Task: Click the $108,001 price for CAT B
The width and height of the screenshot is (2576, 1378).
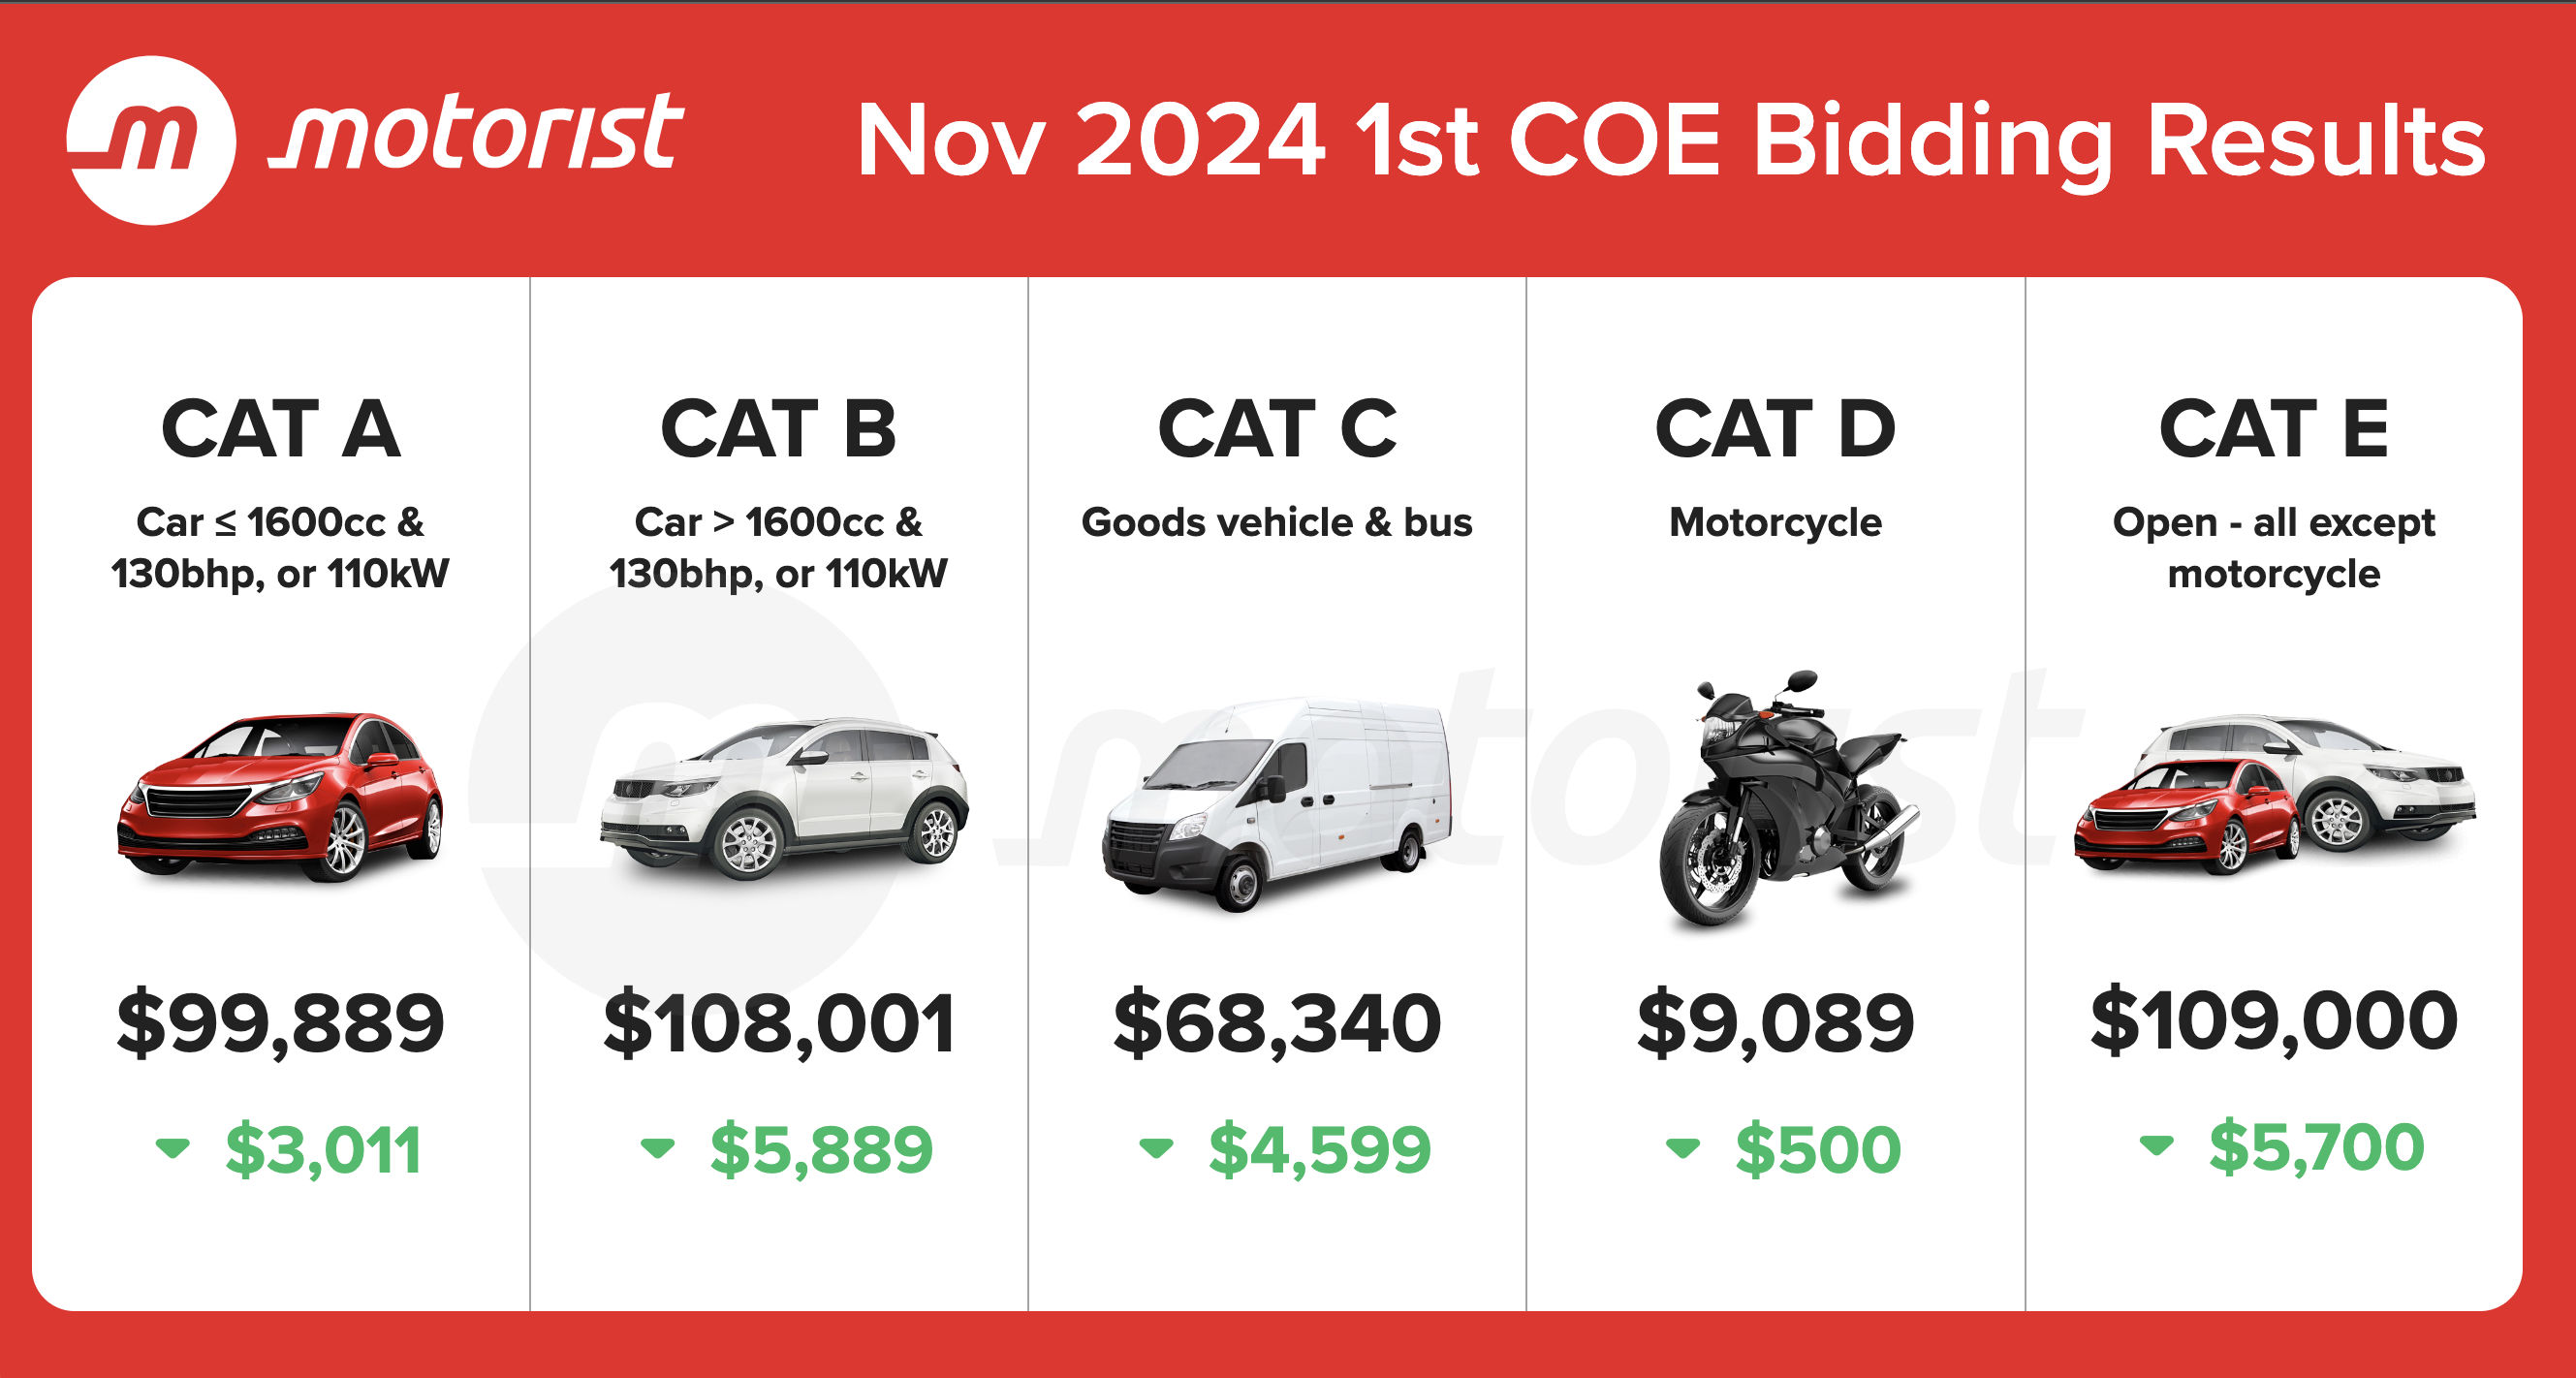Action: (x=779, y=1023)
